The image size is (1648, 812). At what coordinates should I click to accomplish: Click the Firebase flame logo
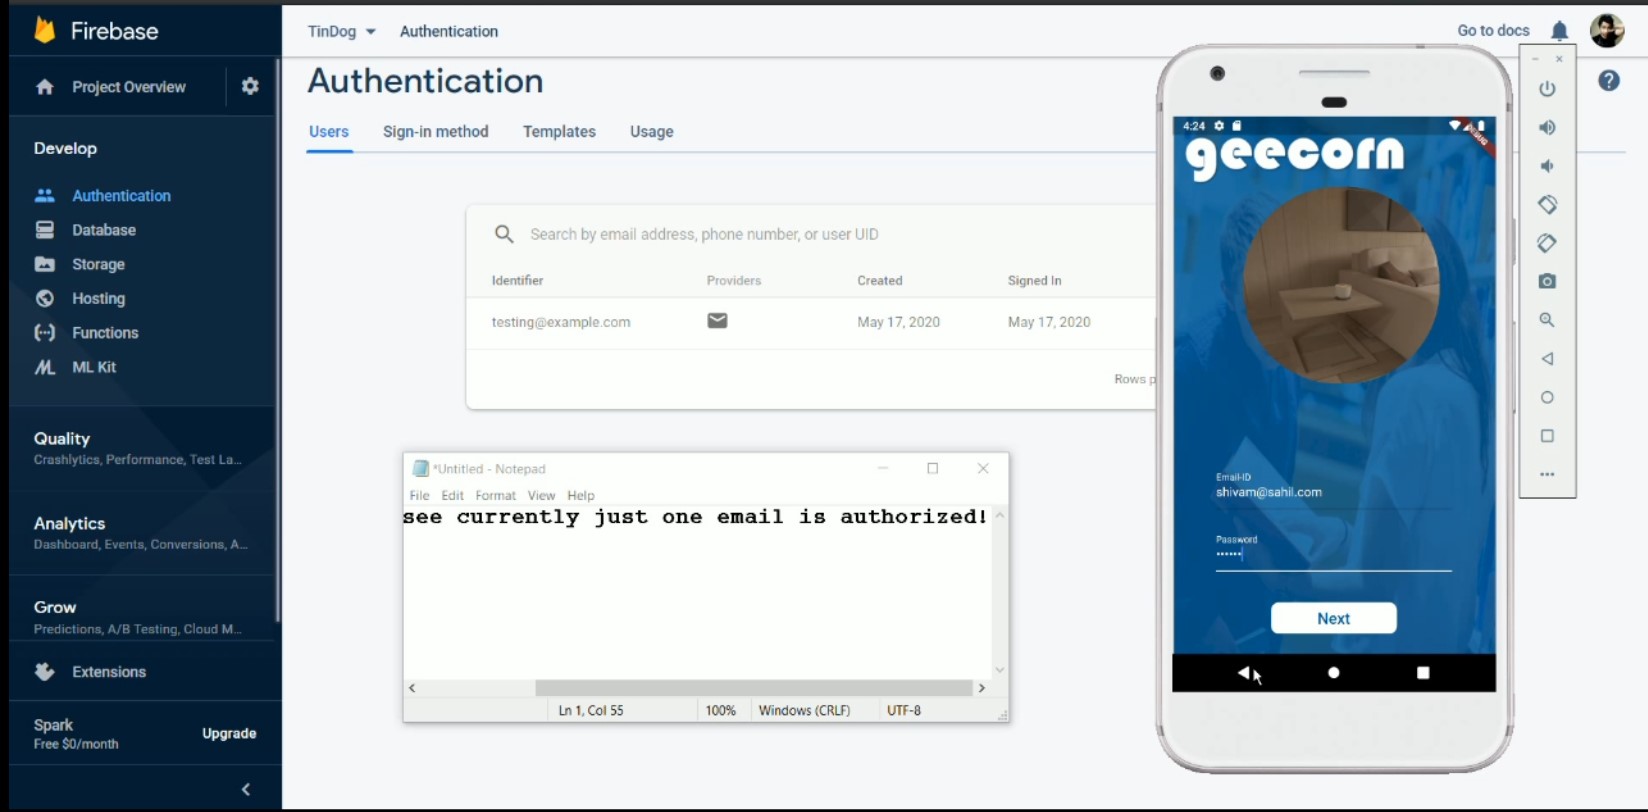[45, 30]
